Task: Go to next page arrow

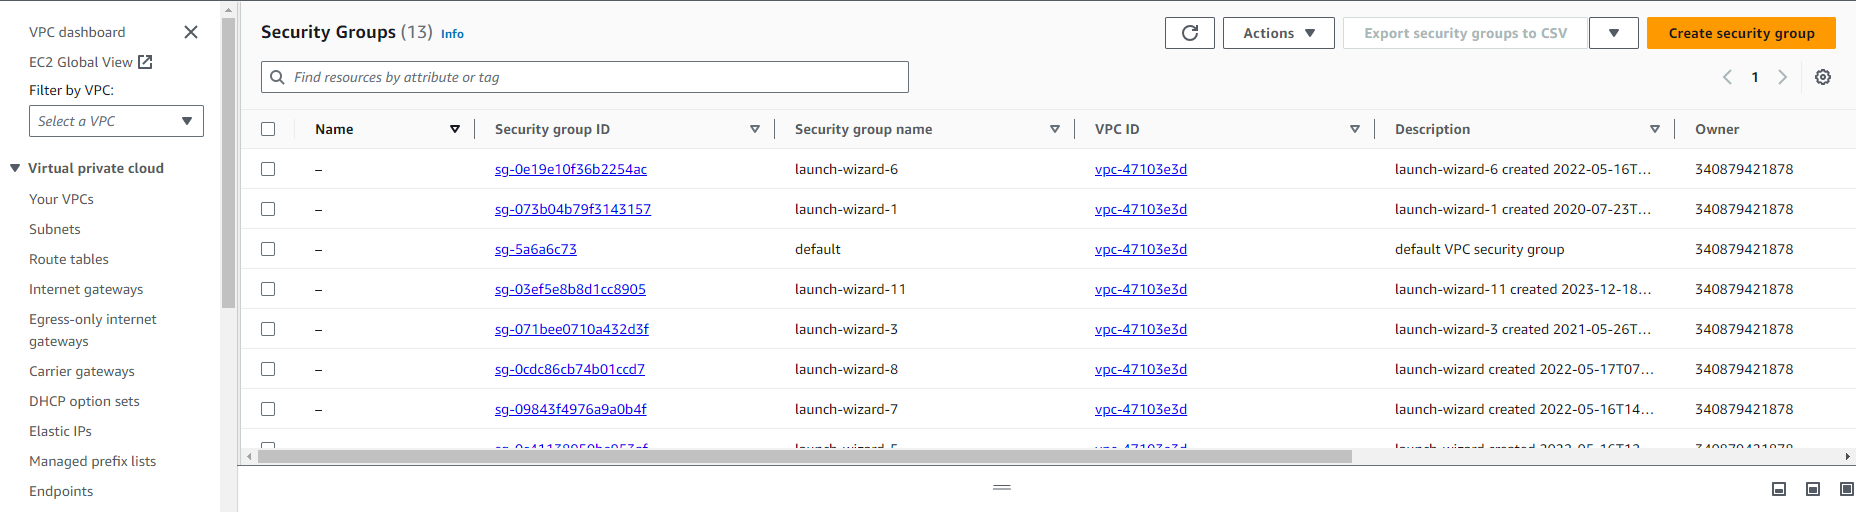Action: click(x=1782, y=77)
